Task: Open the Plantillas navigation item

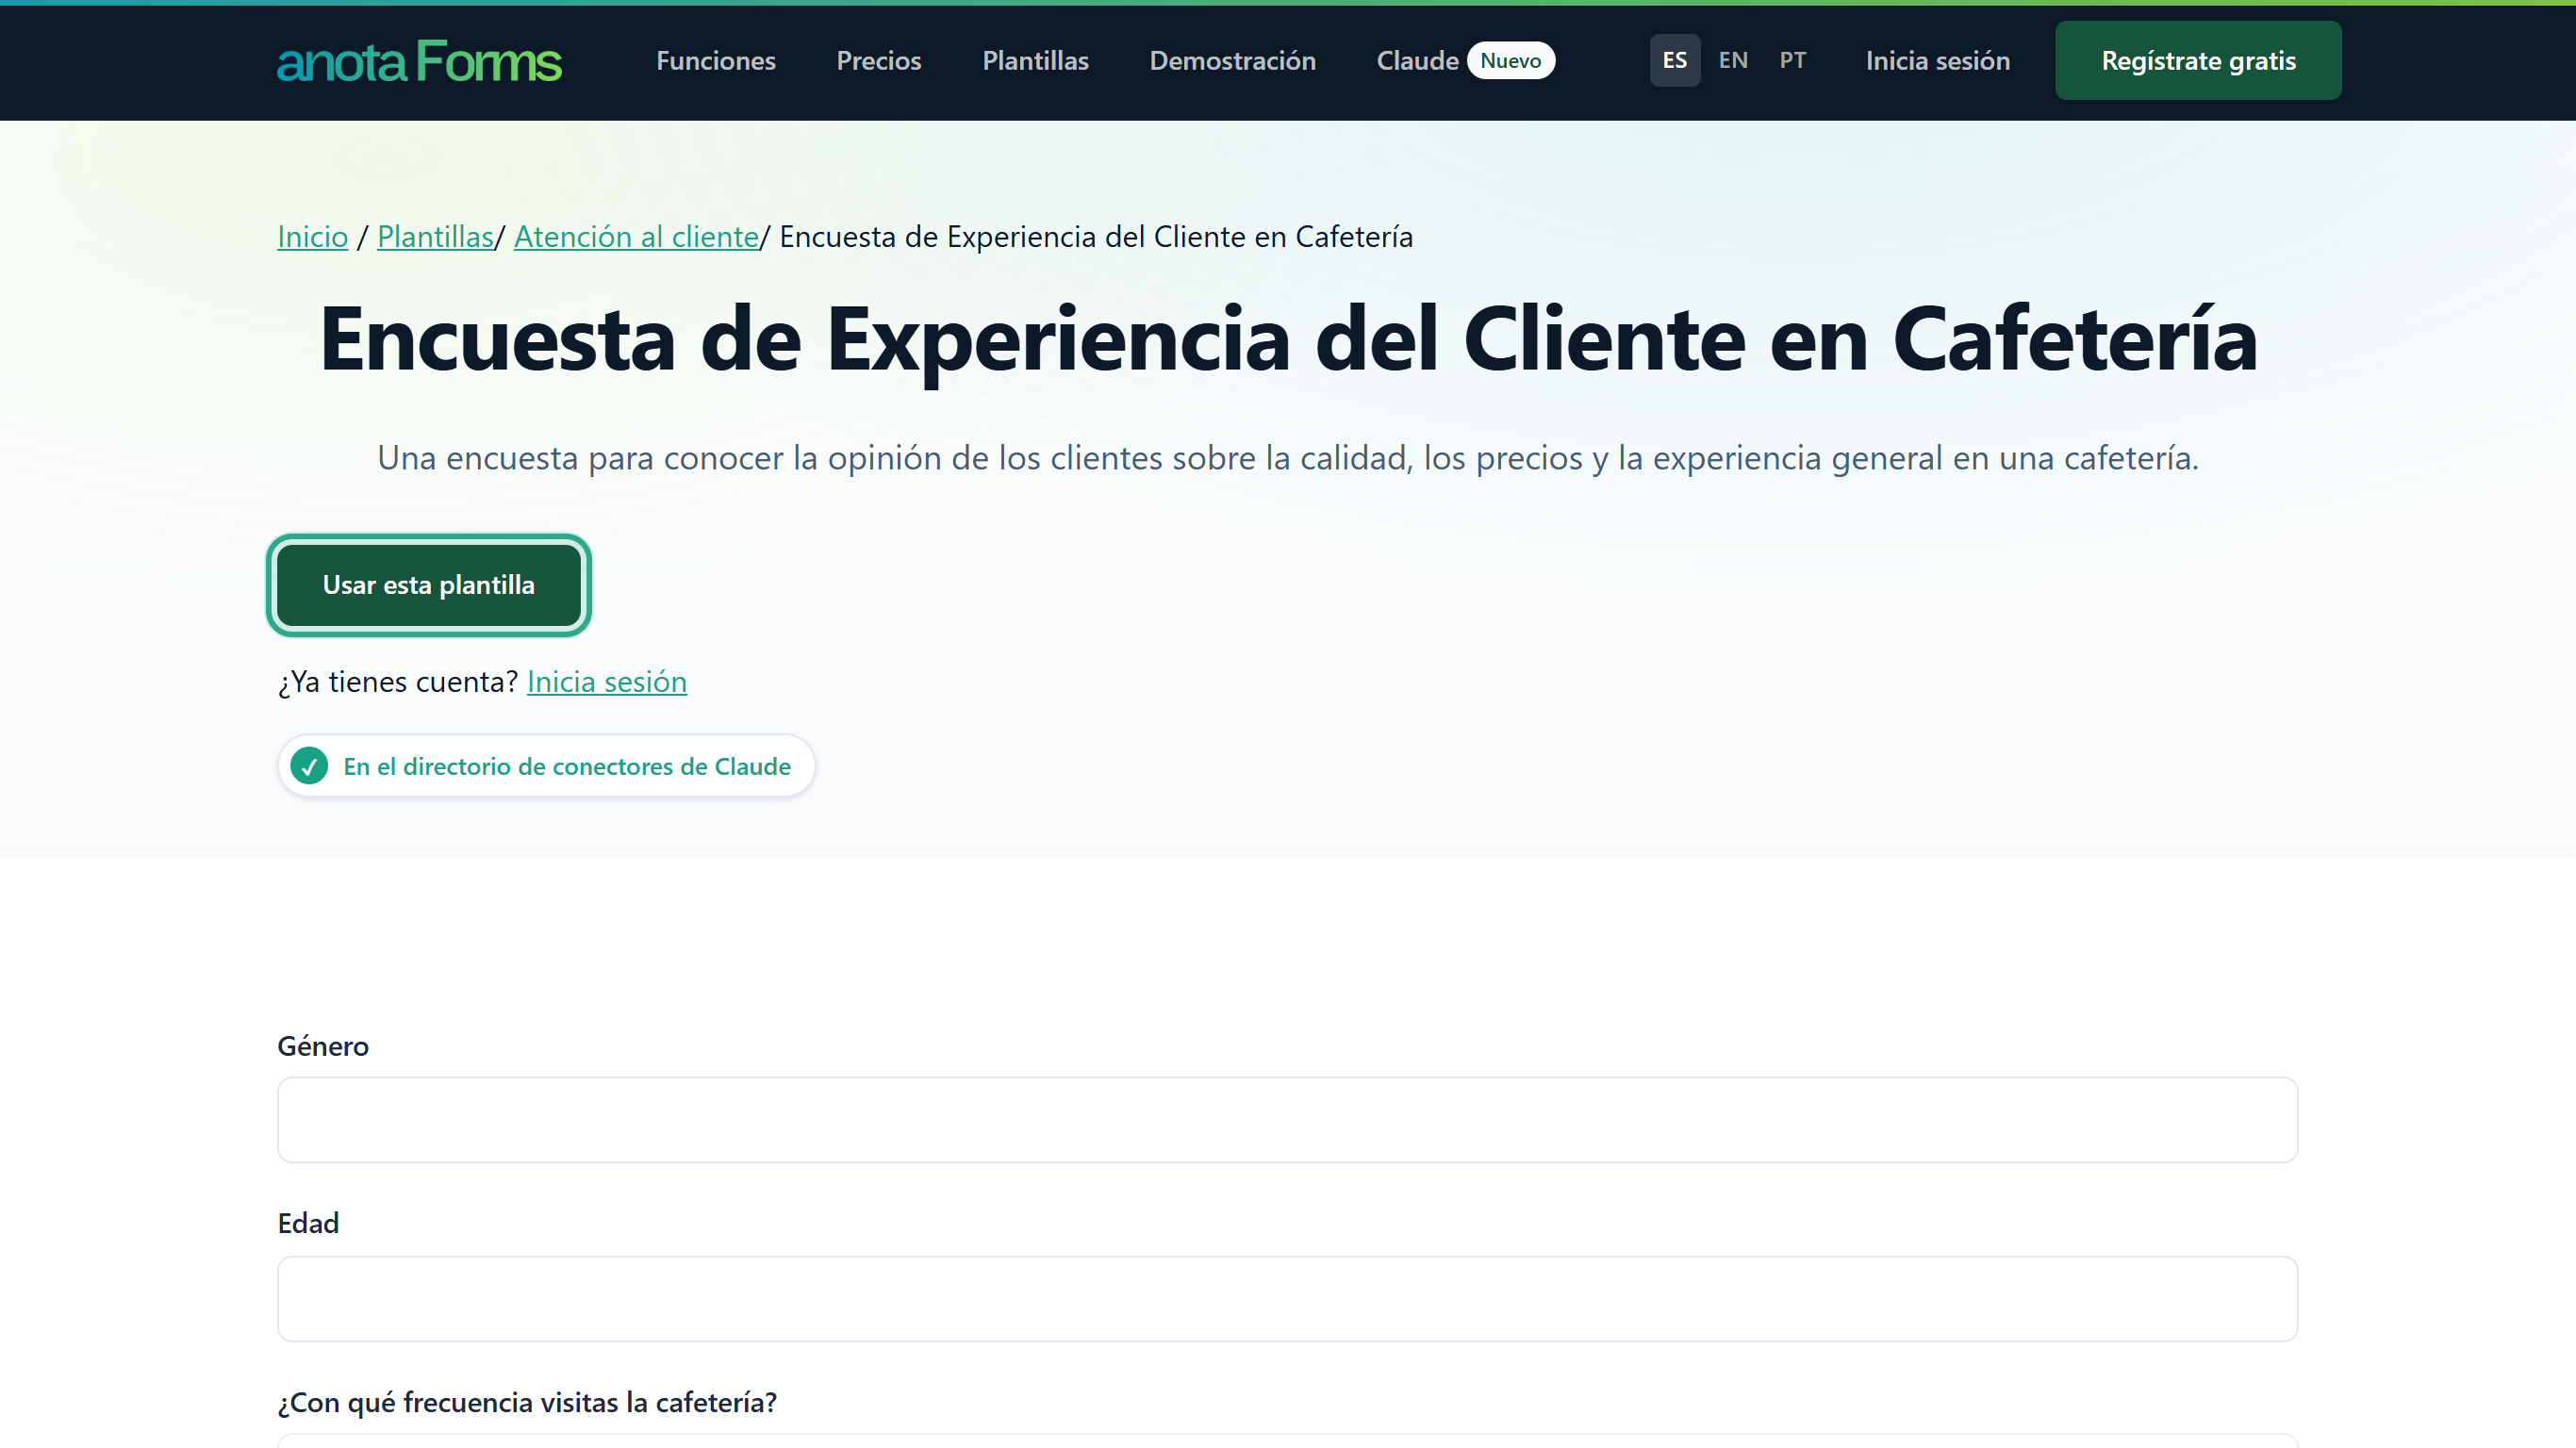Action: (1035, 60)
